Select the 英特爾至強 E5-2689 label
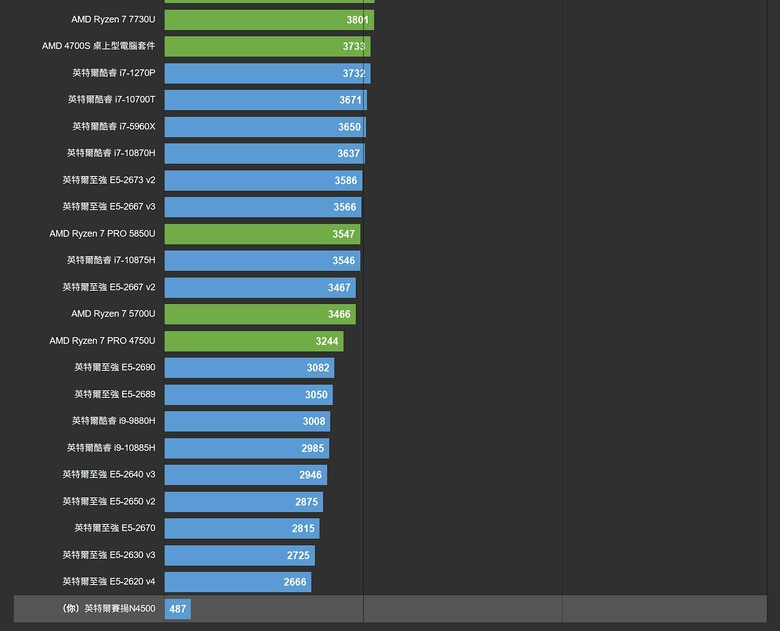 (115, 394)
